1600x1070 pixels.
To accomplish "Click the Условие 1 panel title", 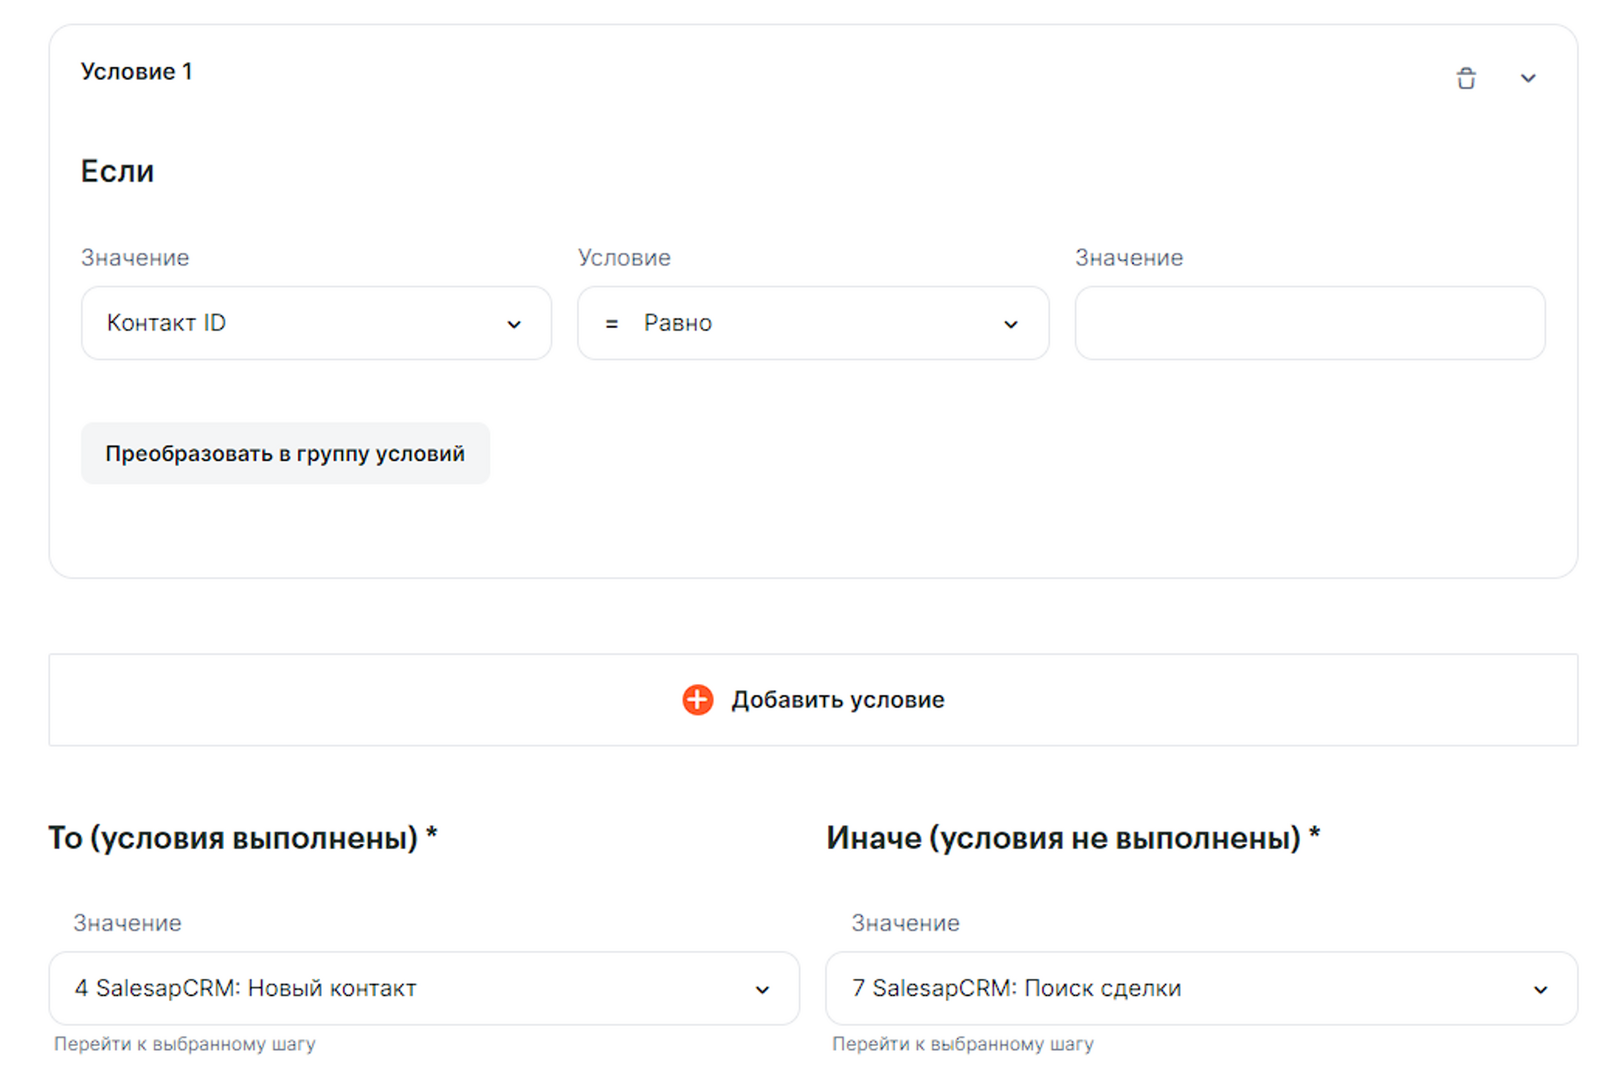I will pyautogui.click(x=137, y=72).
